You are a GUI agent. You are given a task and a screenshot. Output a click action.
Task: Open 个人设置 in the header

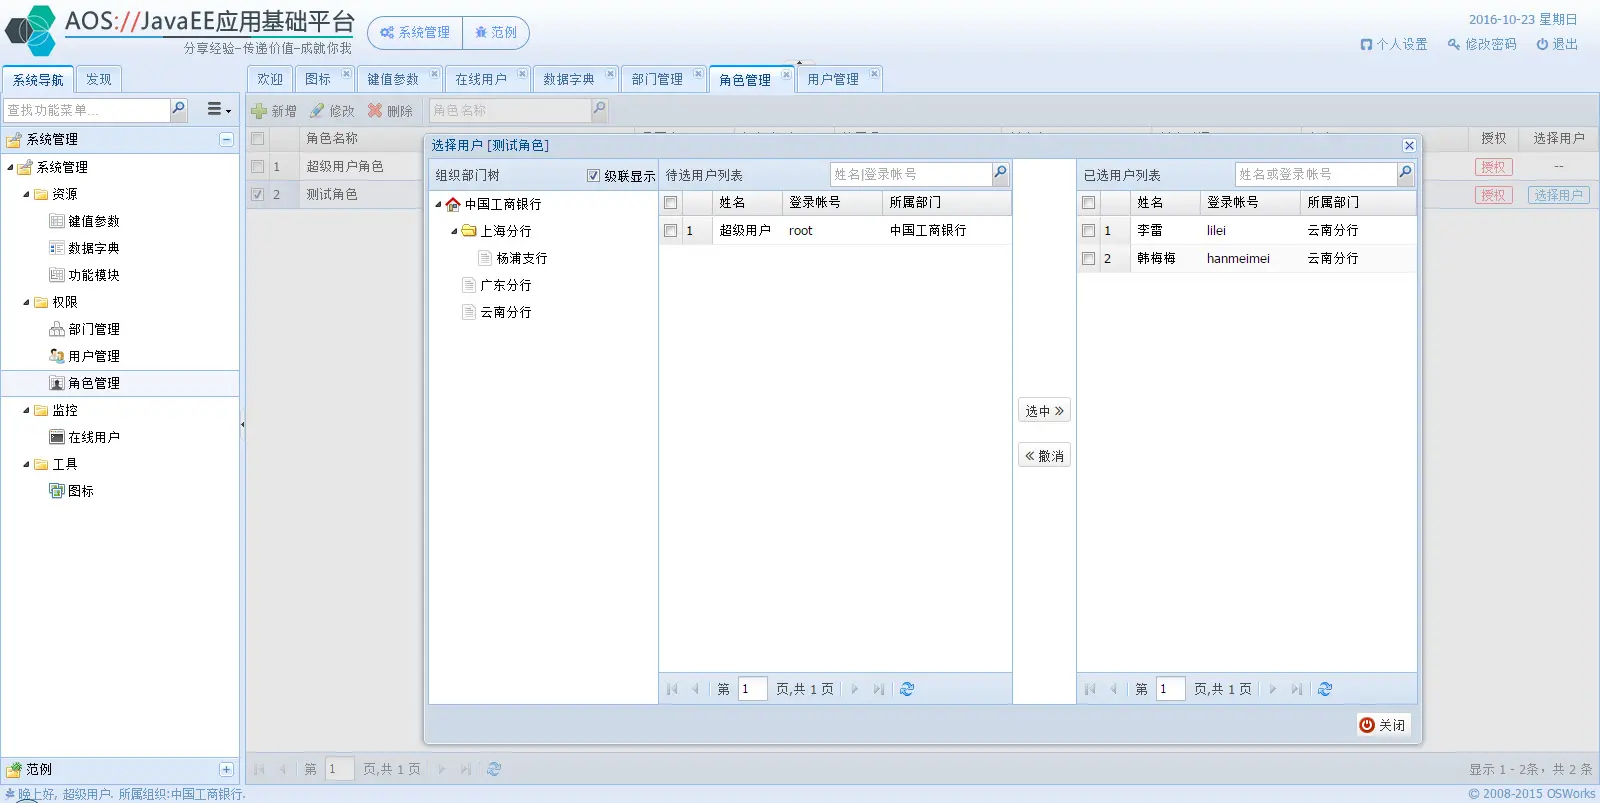(x=1394, y=45)
